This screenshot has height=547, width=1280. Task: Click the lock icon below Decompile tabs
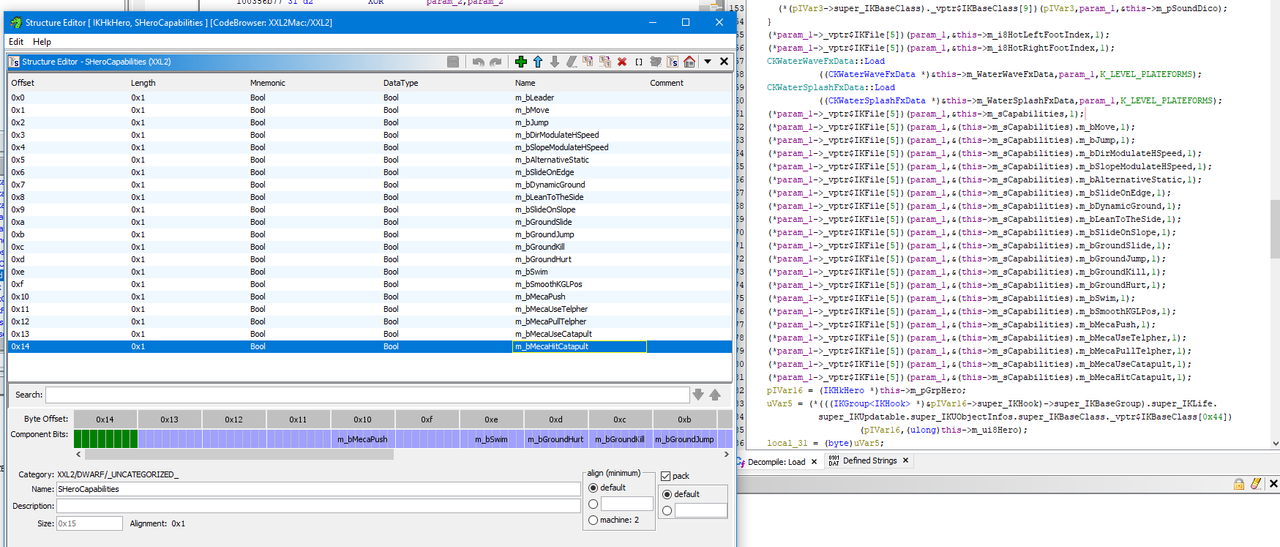1238,483
